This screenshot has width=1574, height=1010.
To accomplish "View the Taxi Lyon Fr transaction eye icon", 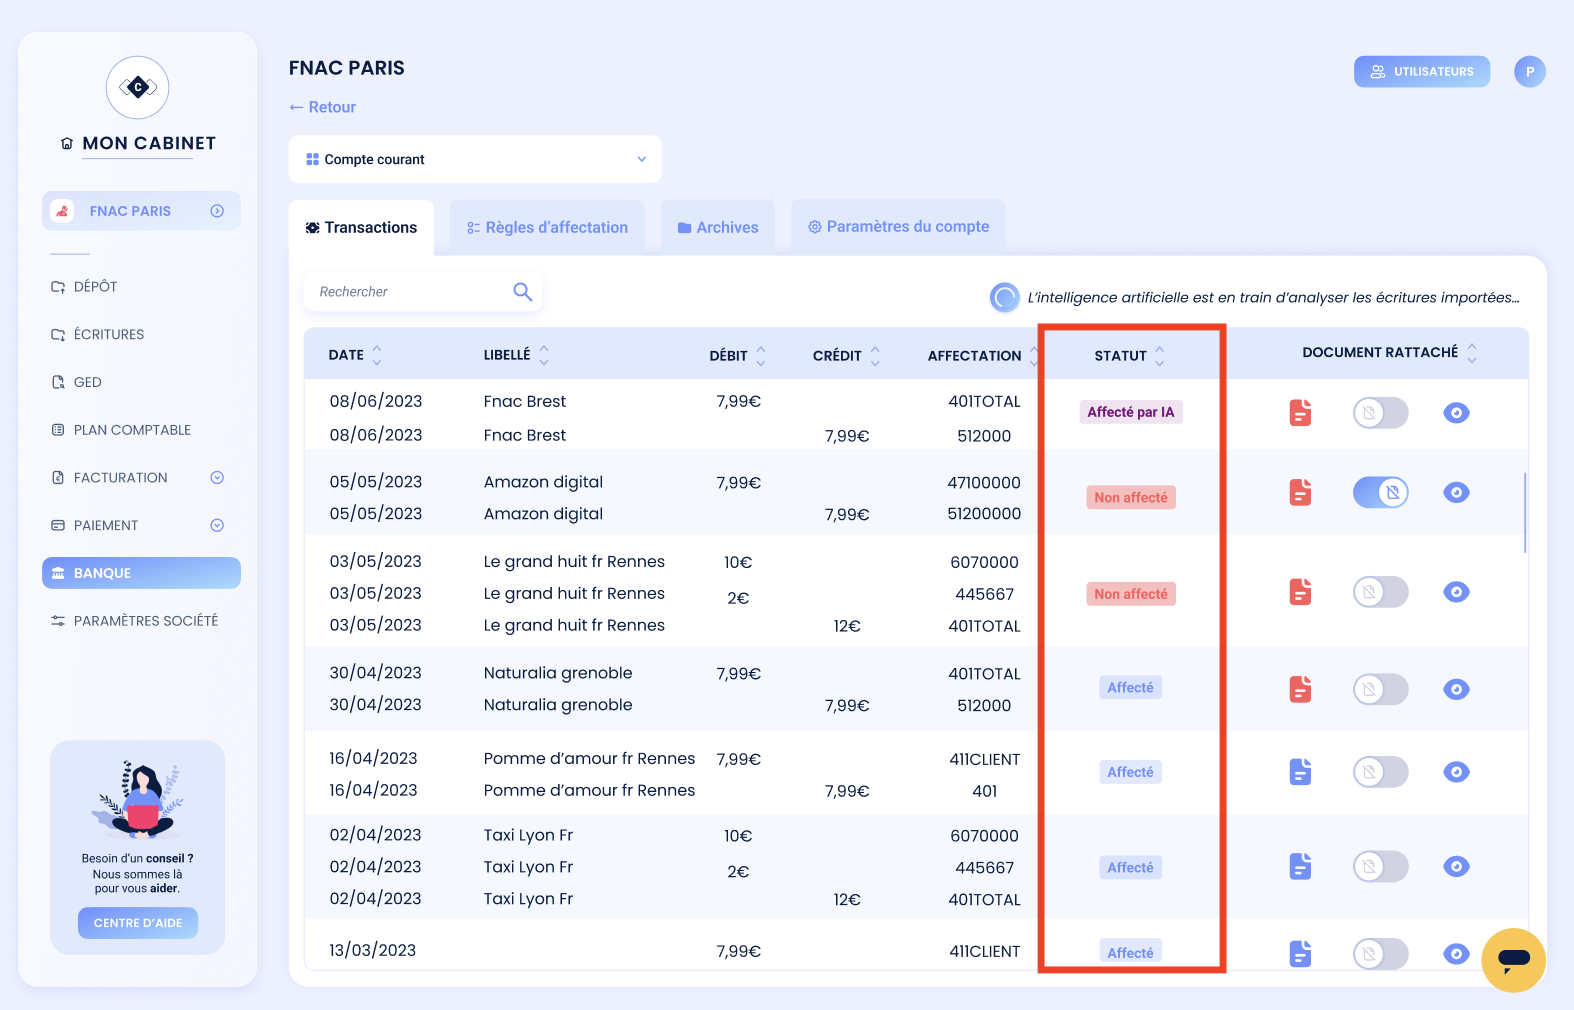I will point(1456,866).
